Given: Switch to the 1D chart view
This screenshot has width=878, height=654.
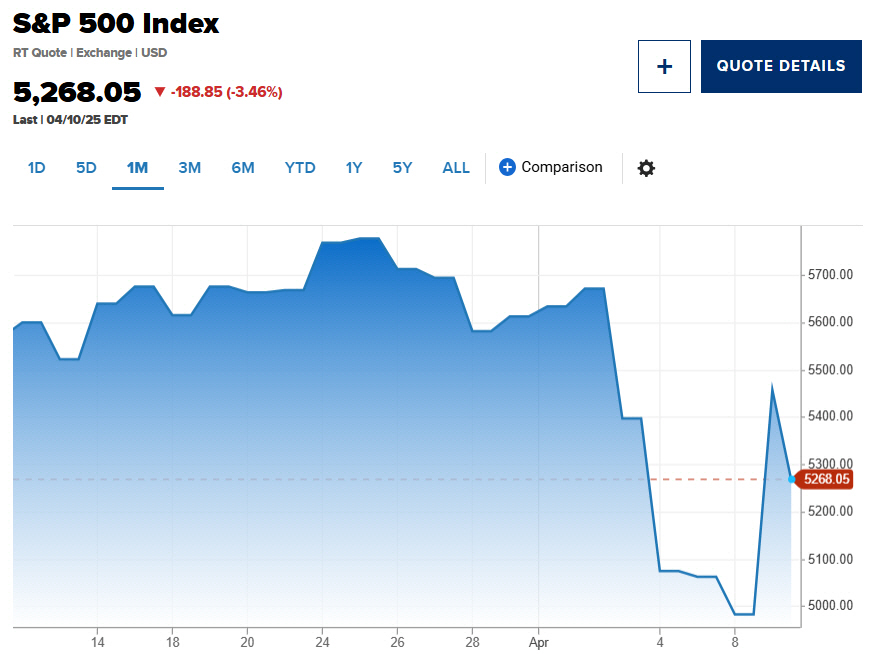Looking at the screenshot, I should tap(36, 168).
